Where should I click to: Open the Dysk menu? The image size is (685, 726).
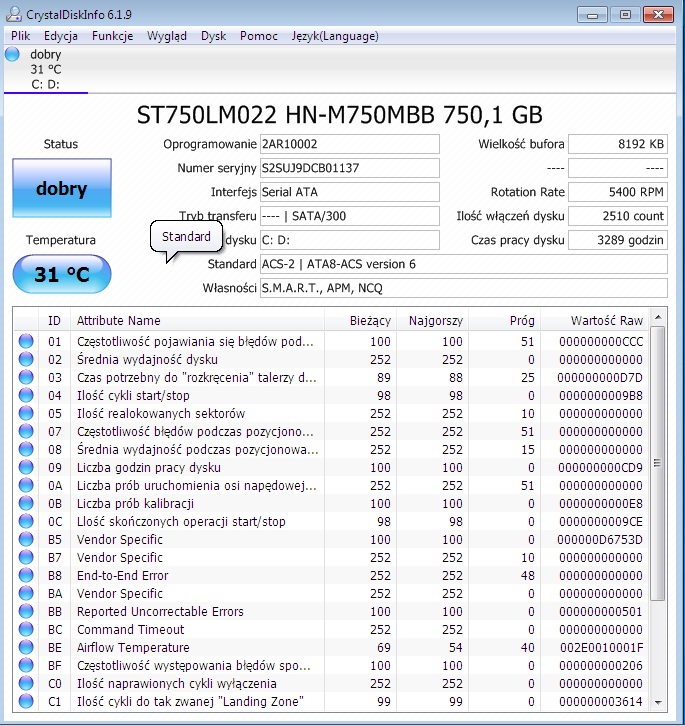[x=214, y=36]
